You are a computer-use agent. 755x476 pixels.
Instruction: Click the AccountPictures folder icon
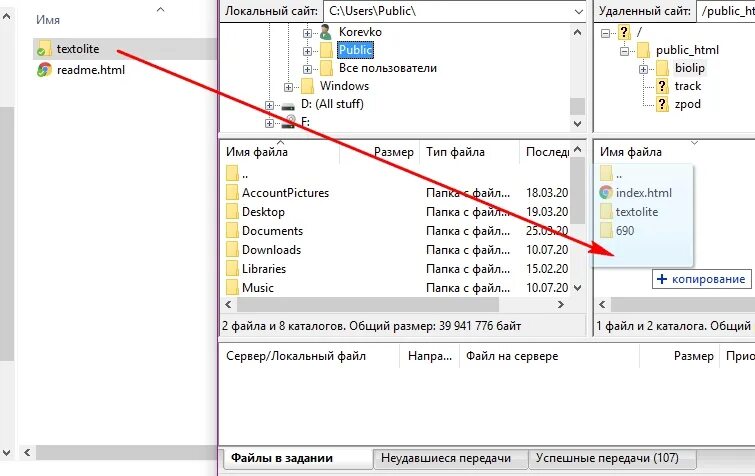coord(232,193)
